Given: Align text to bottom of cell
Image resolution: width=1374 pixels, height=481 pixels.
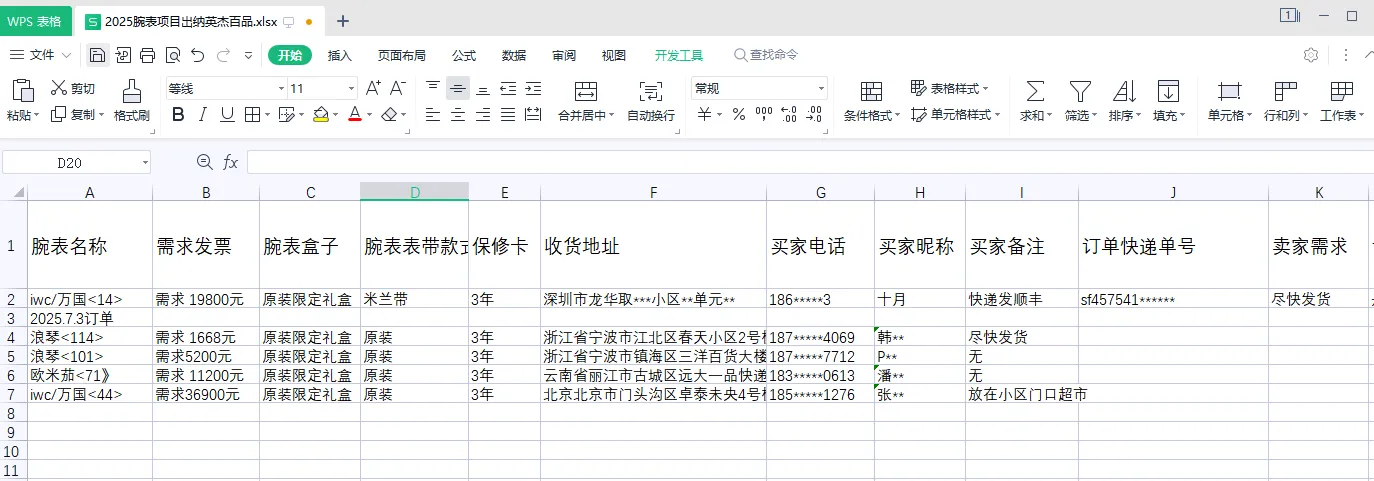Looking at the screenshot, I should [483, 88].
